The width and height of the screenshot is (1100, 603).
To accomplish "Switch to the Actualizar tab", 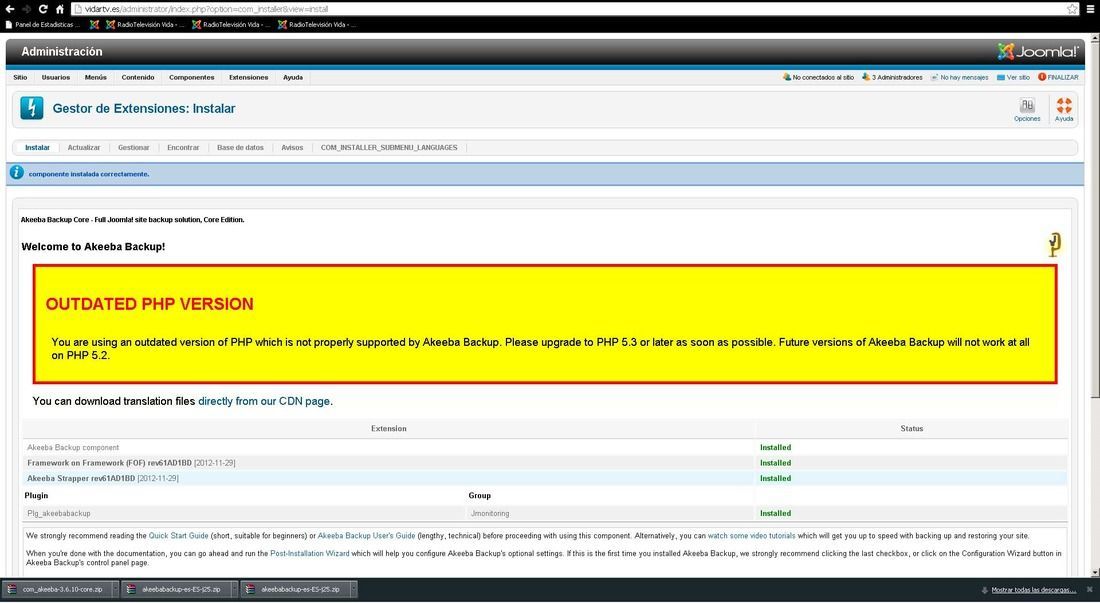I will (x=83, y=147).
